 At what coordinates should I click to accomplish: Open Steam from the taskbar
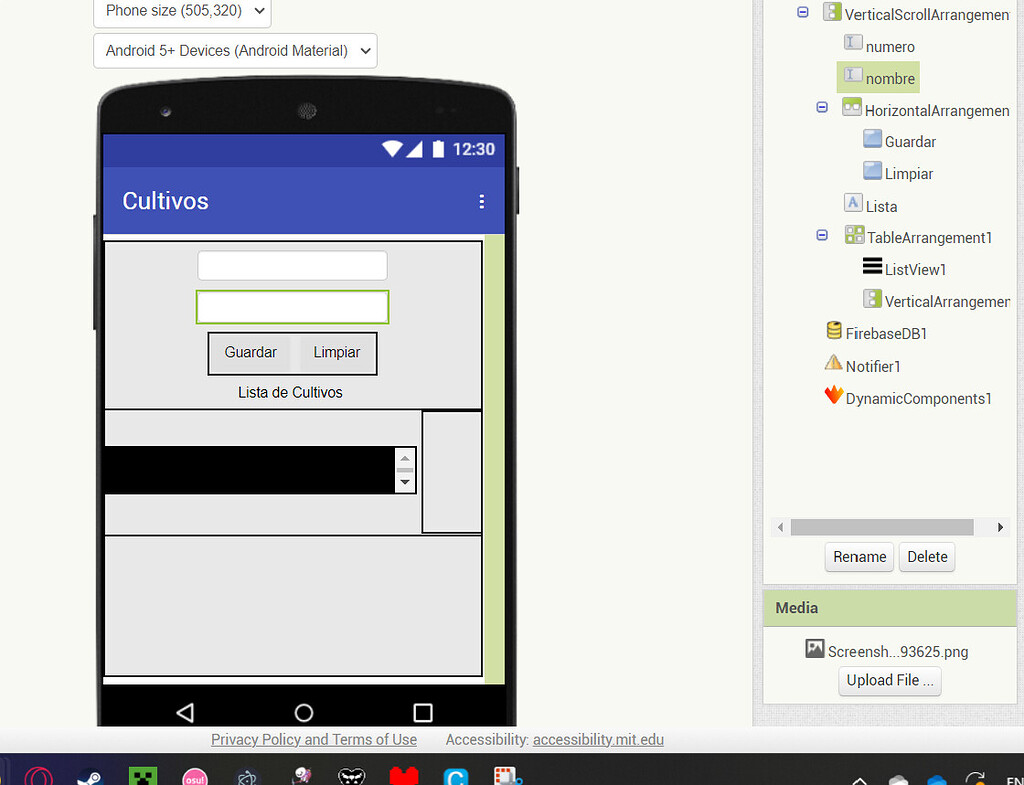91,777
